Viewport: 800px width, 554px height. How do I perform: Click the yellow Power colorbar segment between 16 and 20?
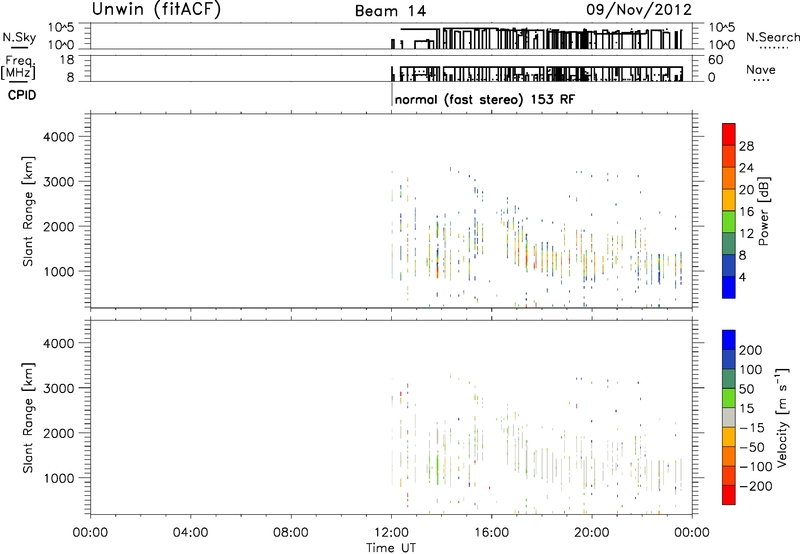pyautogui.click(x=729, y=199)
